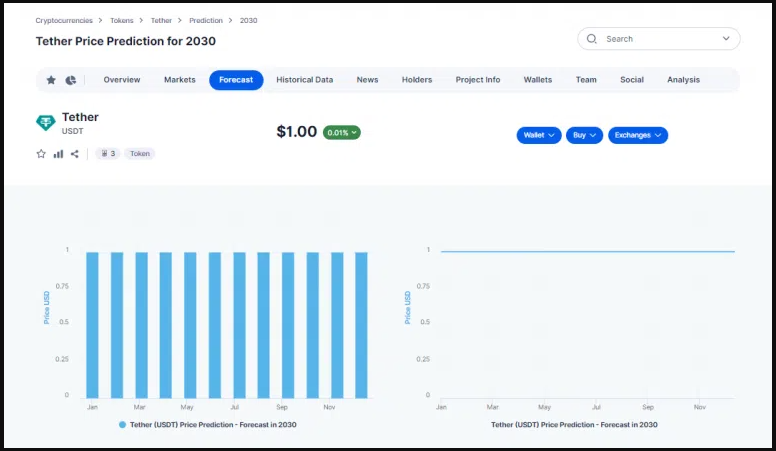The image size is (776, 451).
Task: Share Tether using the share icon
Action: point(75,153)
